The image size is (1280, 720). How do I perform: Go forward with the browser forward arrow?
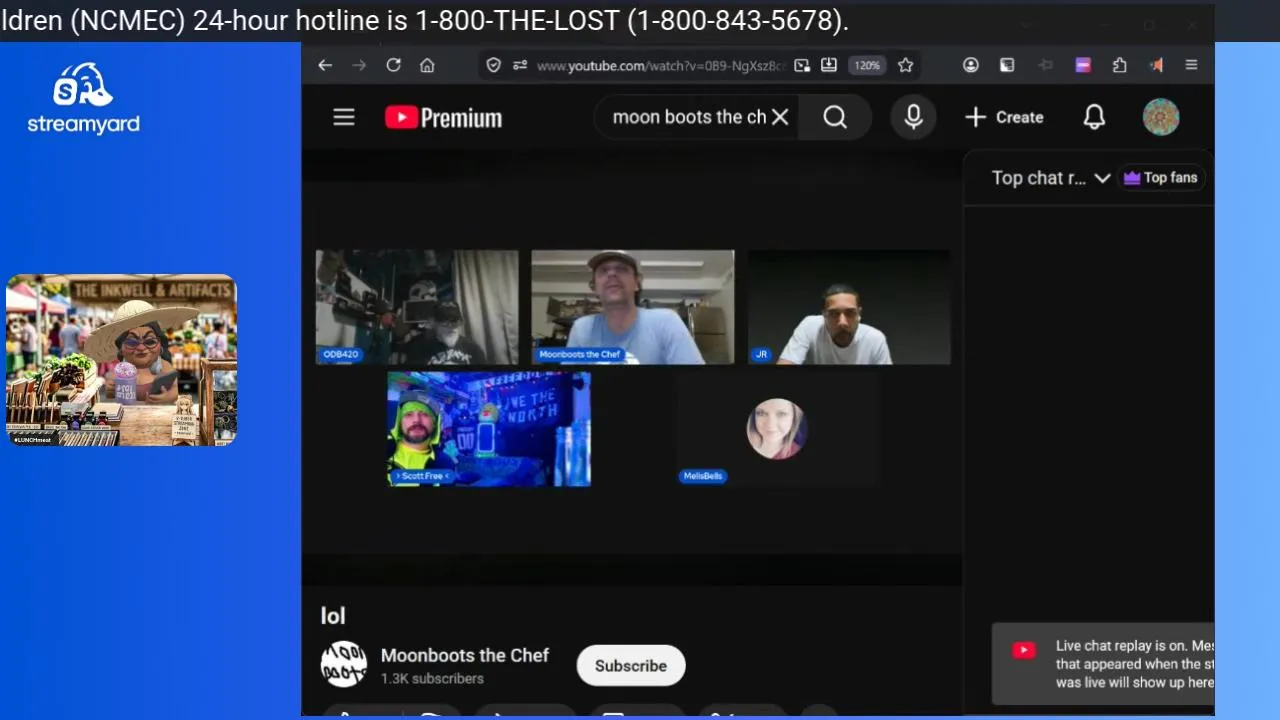pos(359,65)
